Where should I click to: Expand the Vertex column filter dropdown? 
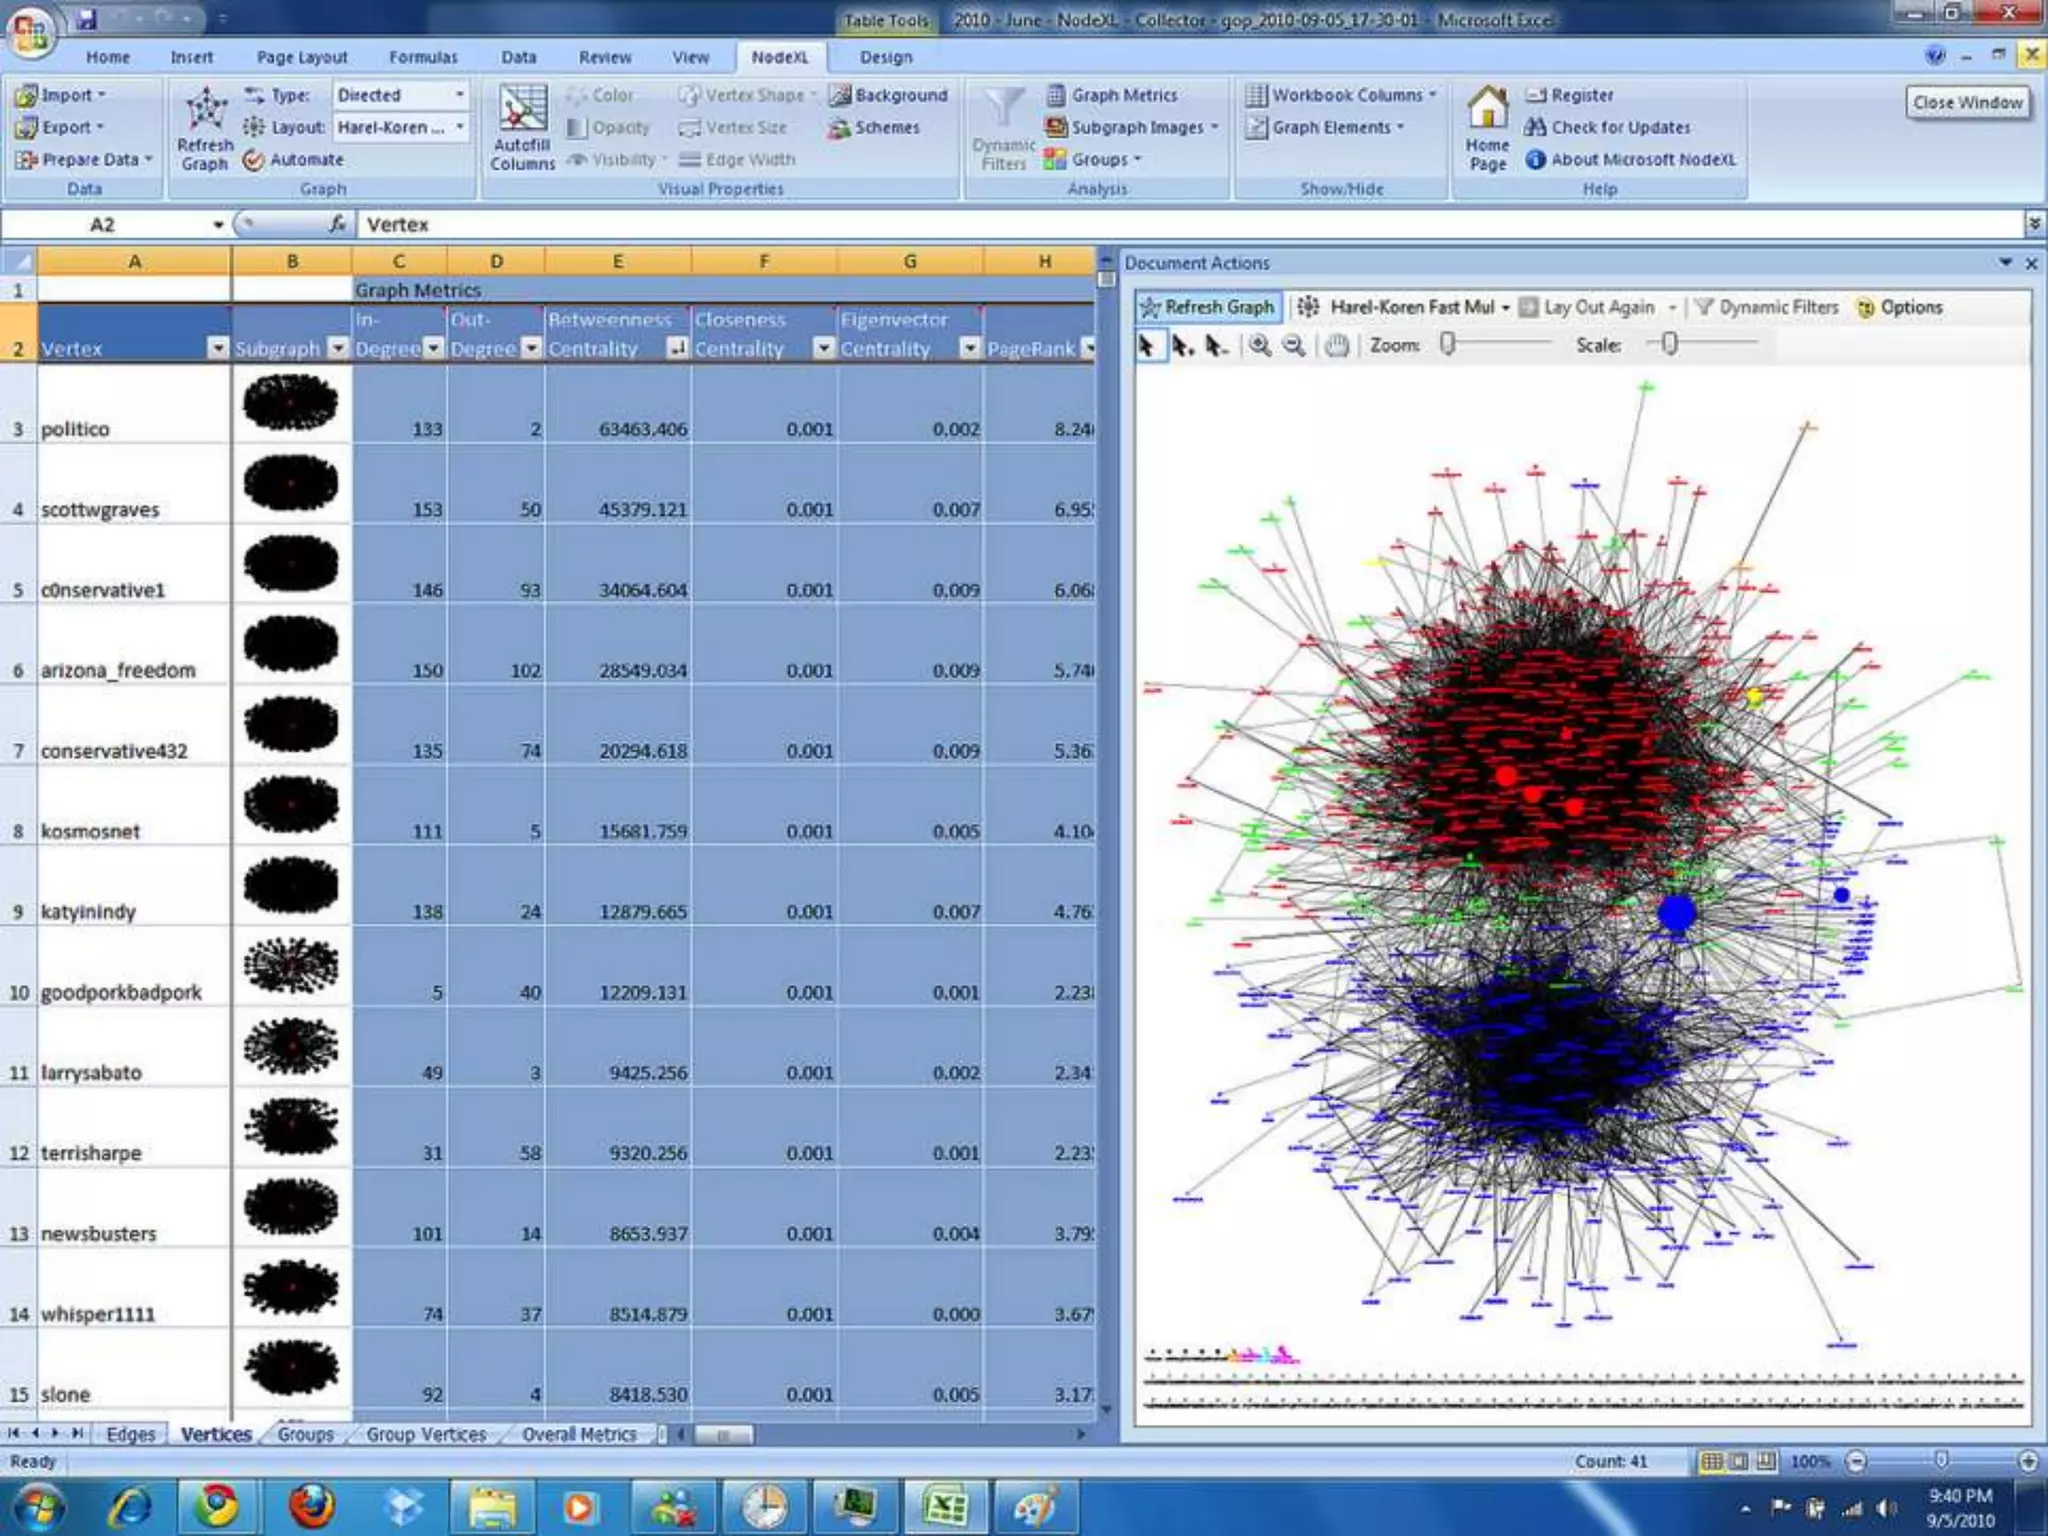(x=217, y=348)
